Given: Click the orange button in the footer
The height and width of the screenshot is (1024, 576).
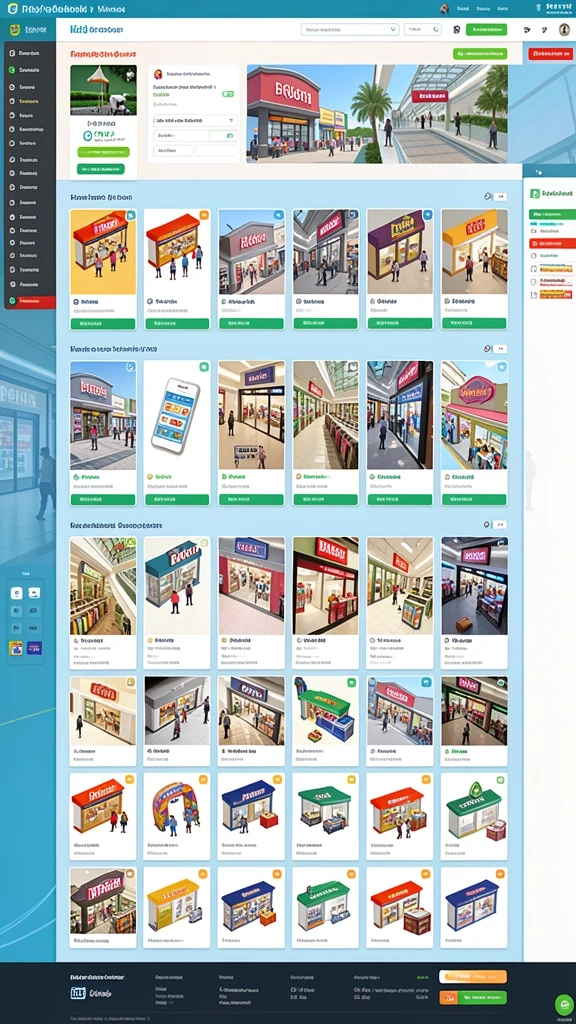Looking at the screenshot, I should point(473,977).
